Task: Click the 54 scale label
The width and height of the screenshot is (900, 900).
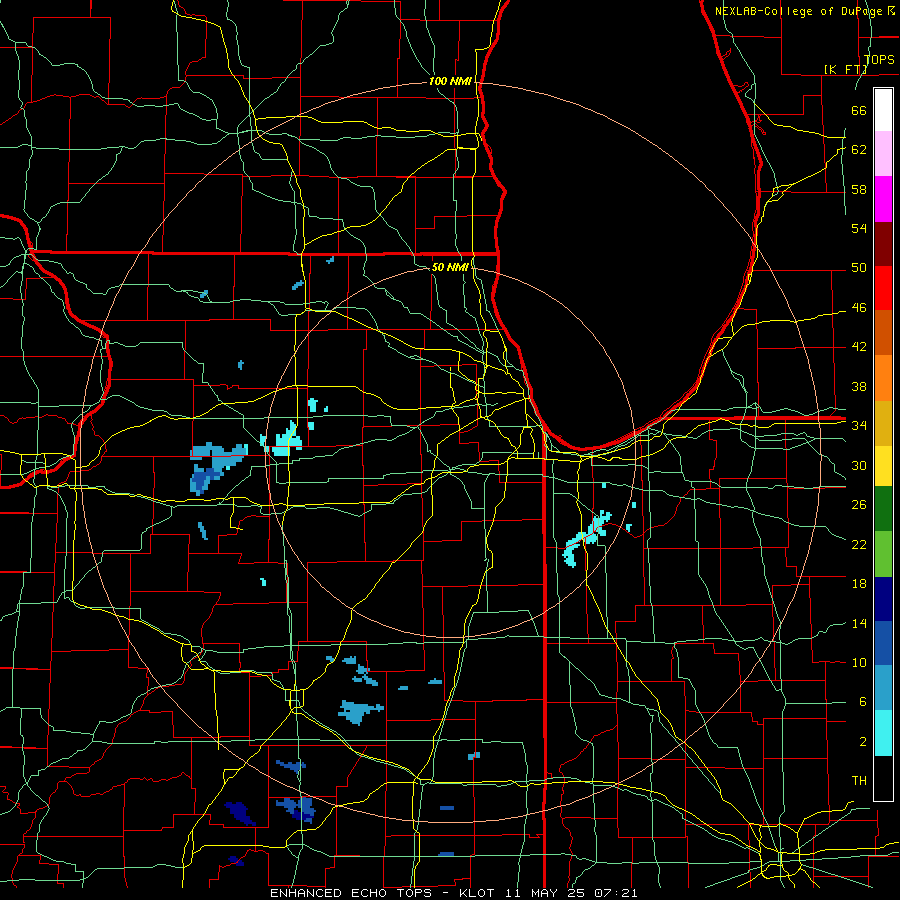Action: 859,228
